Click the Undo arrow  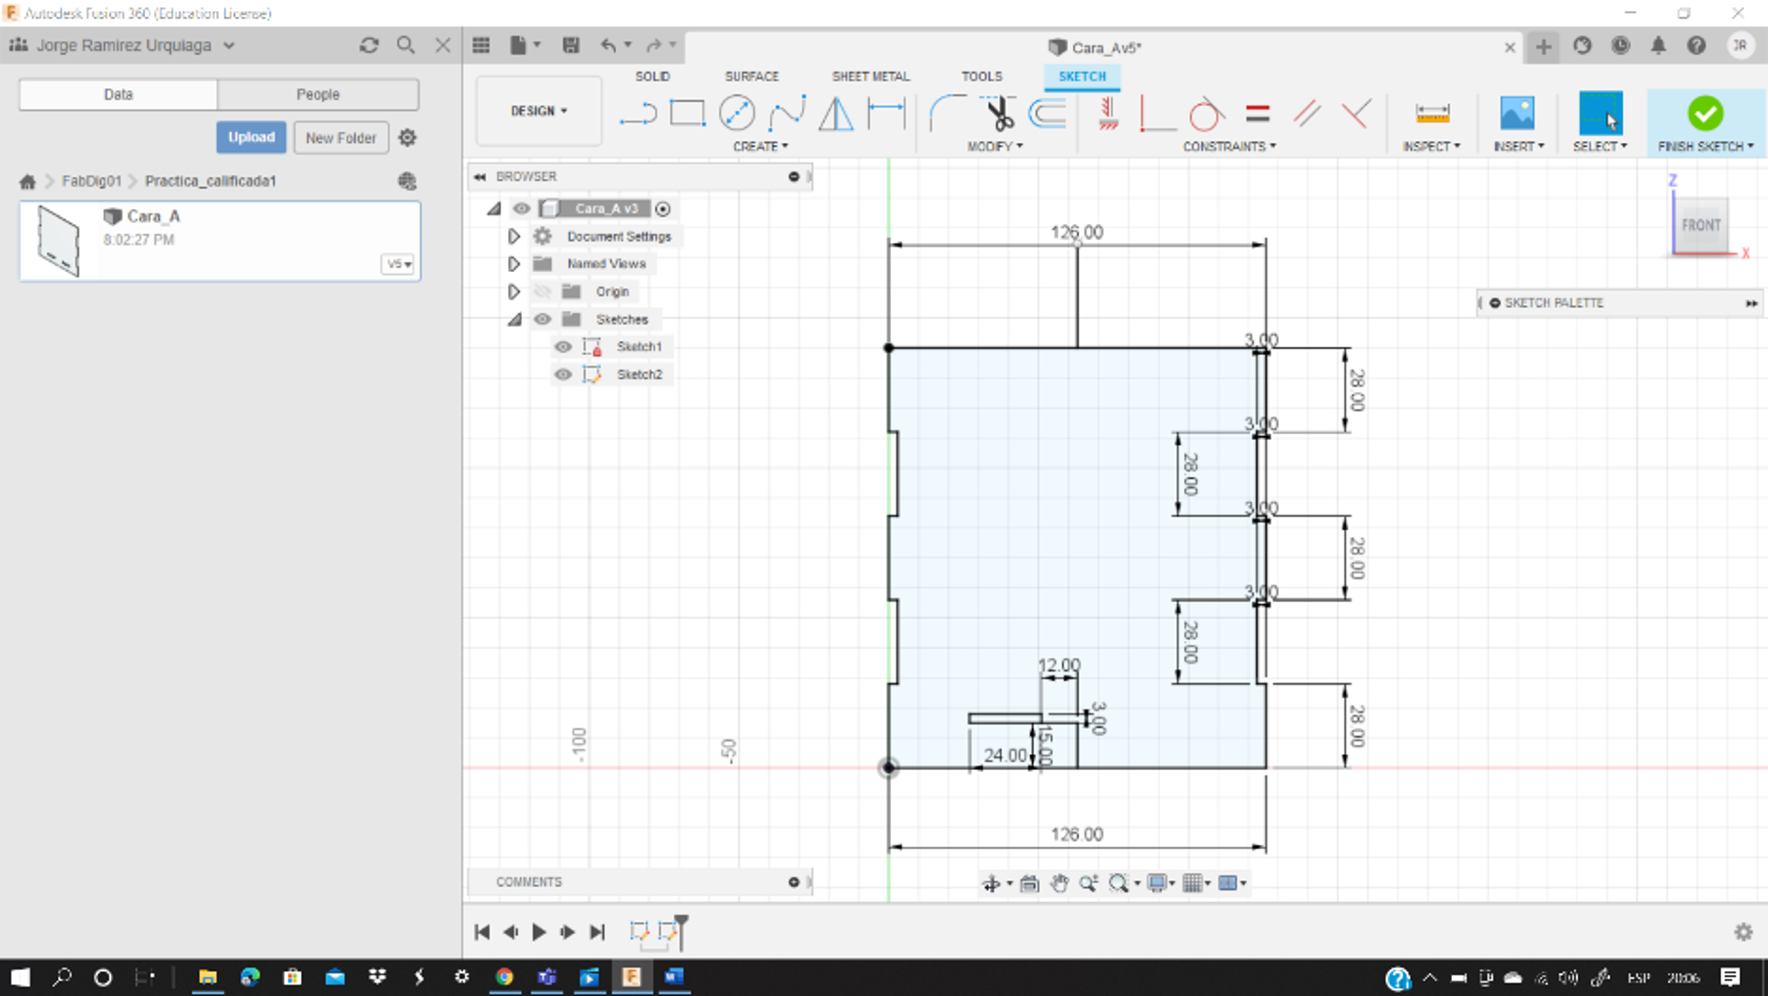pos(608,45)
